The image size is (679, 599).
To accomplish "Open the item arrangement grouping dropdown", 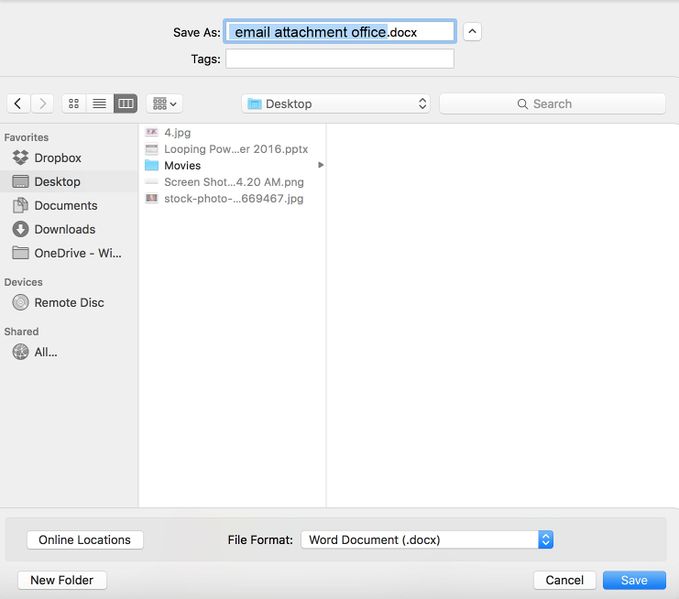I will point(163,104).
